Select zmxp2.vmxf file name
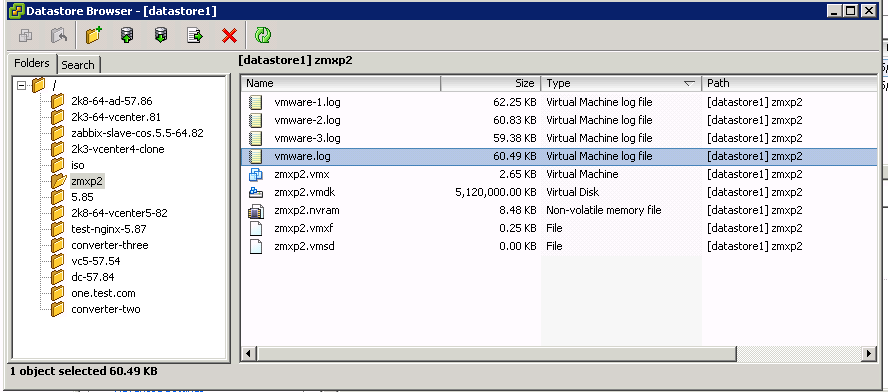Viewport: 888px width, 392px height. (304, 228)
